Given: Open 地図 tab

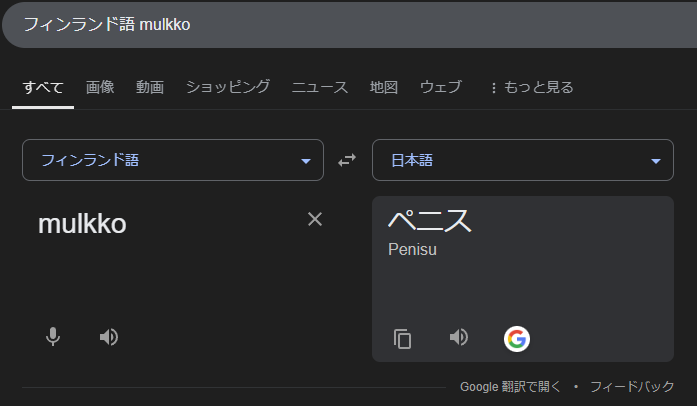Looking at the screenshot, I should (x=384, y=87).
